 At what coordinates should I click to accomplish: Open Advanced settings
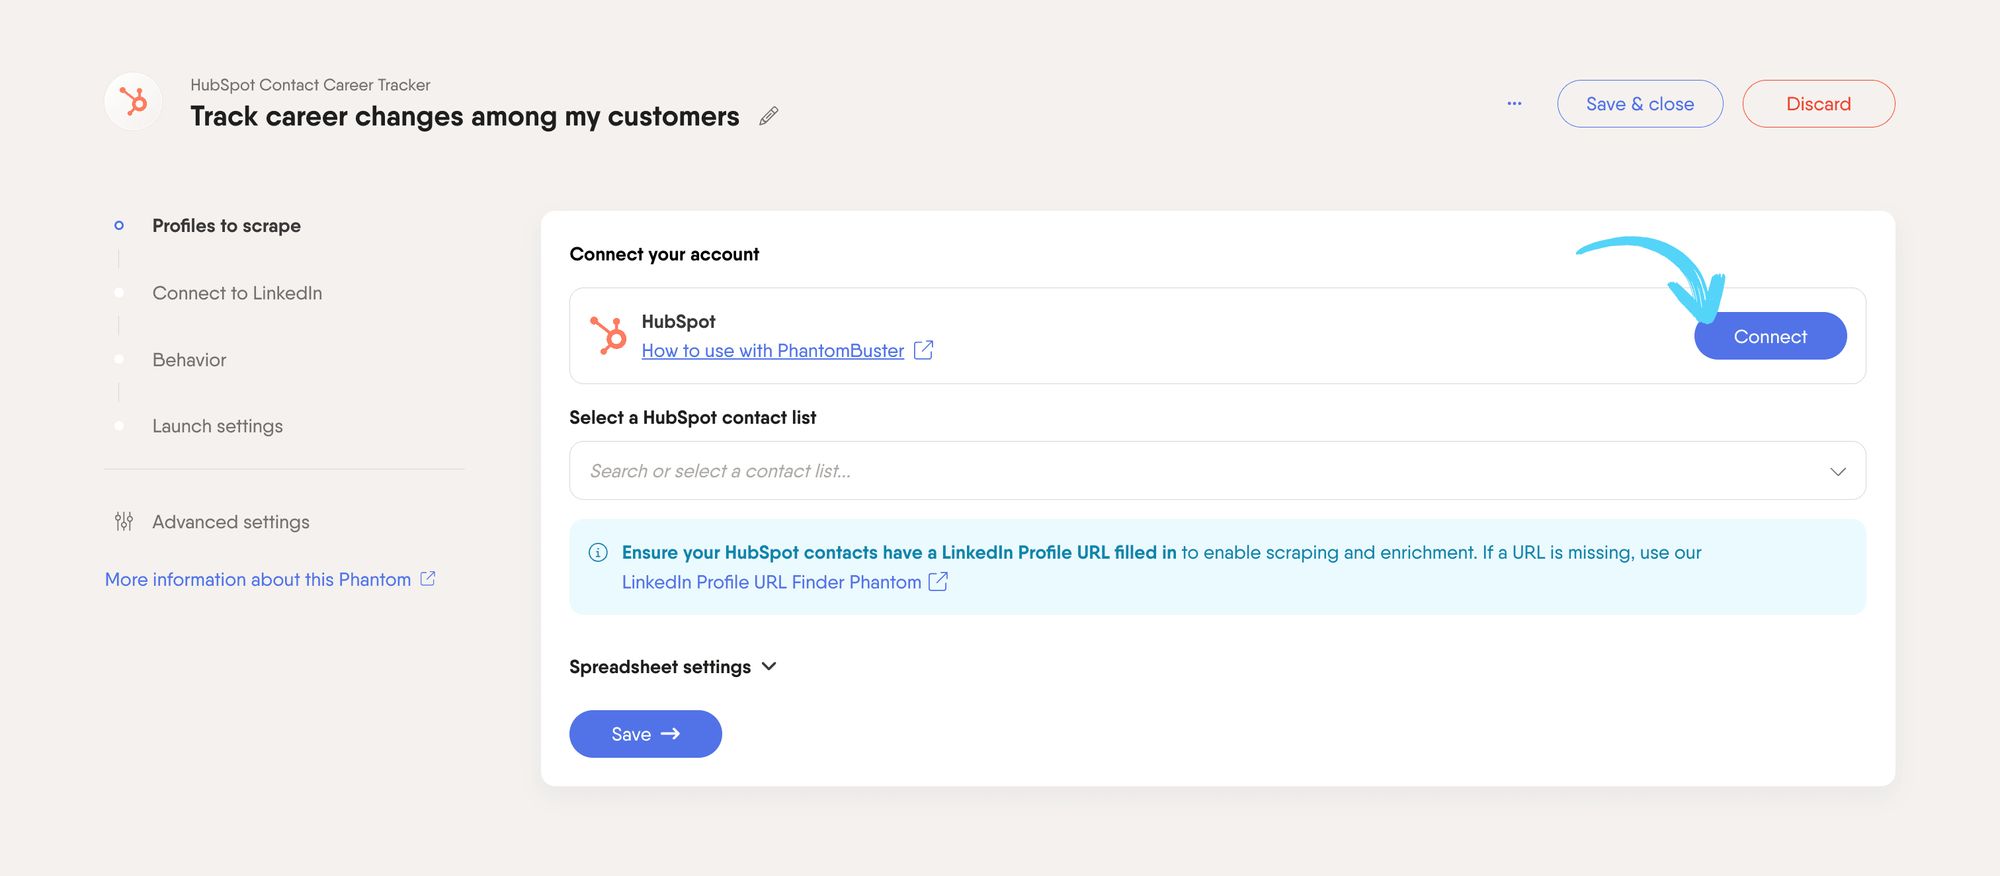pyautogui.click(x=231, y=522)
